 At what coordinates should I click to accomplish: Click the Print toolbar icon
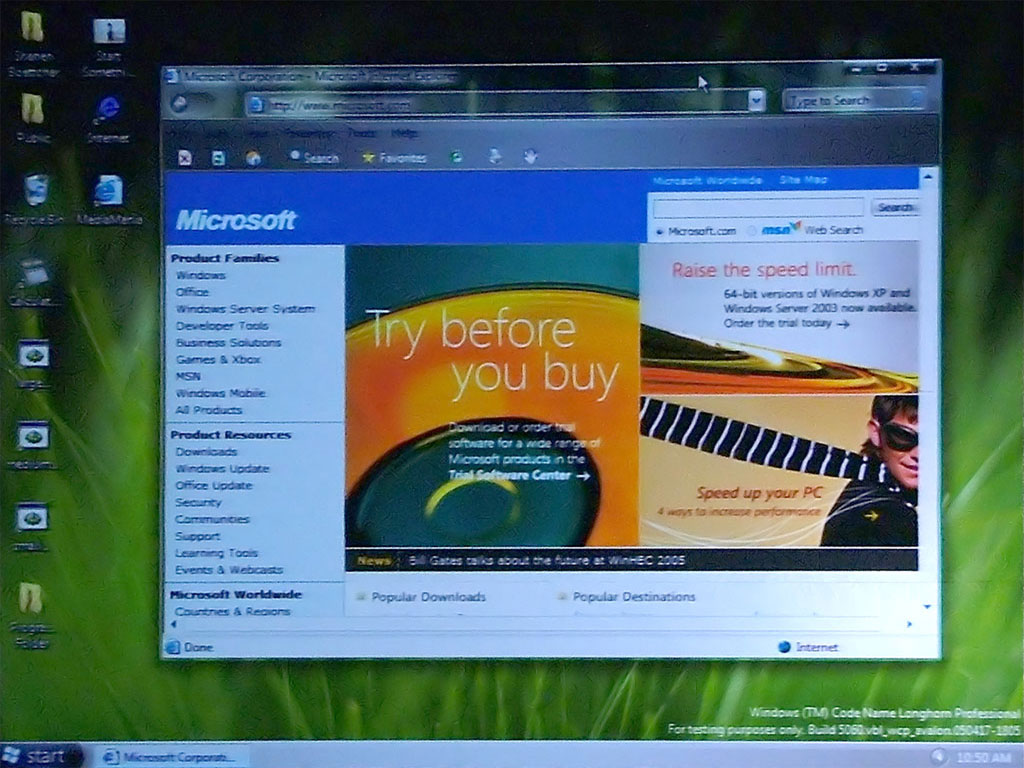[495, 156]
